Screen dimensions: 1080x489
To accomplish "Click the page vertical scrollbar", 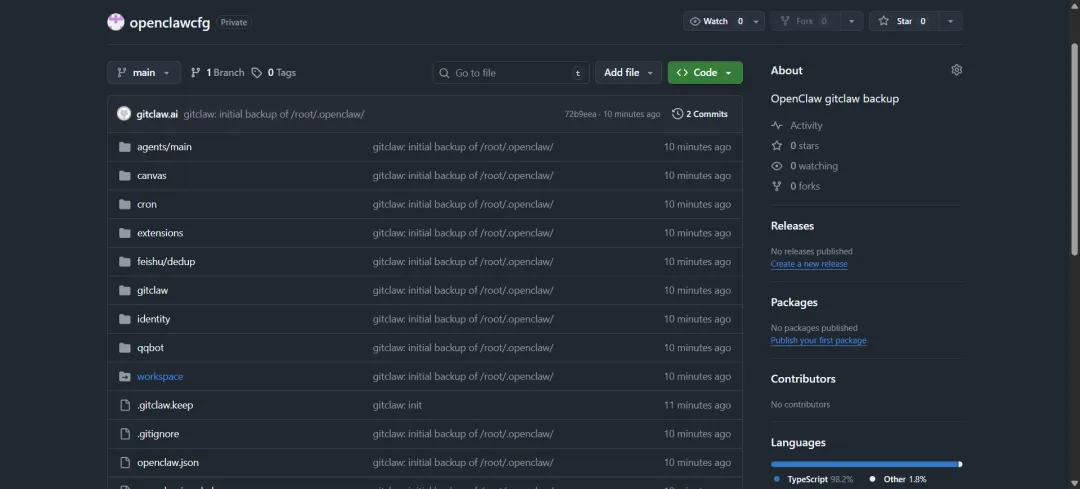I will coord(1074,148).
